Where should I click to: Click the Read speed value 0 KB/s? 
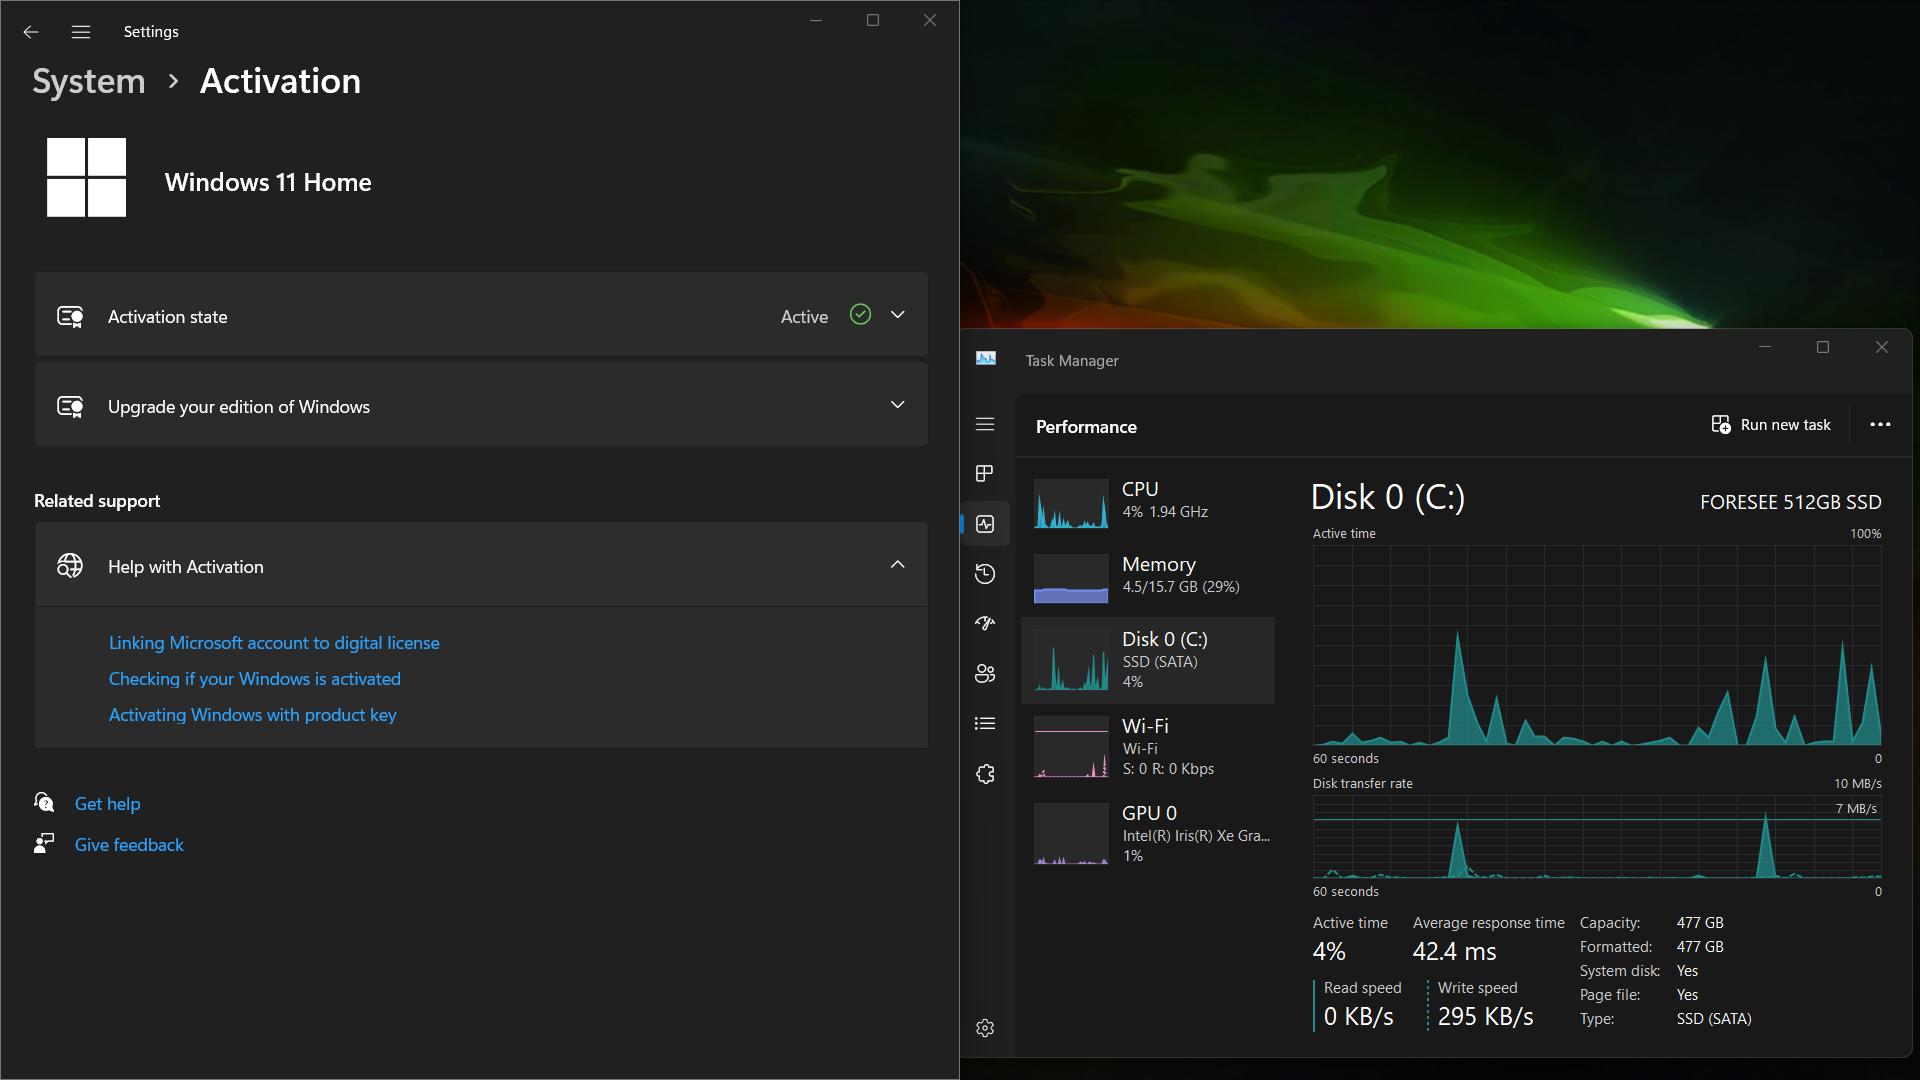[x=1359, y=1017]
